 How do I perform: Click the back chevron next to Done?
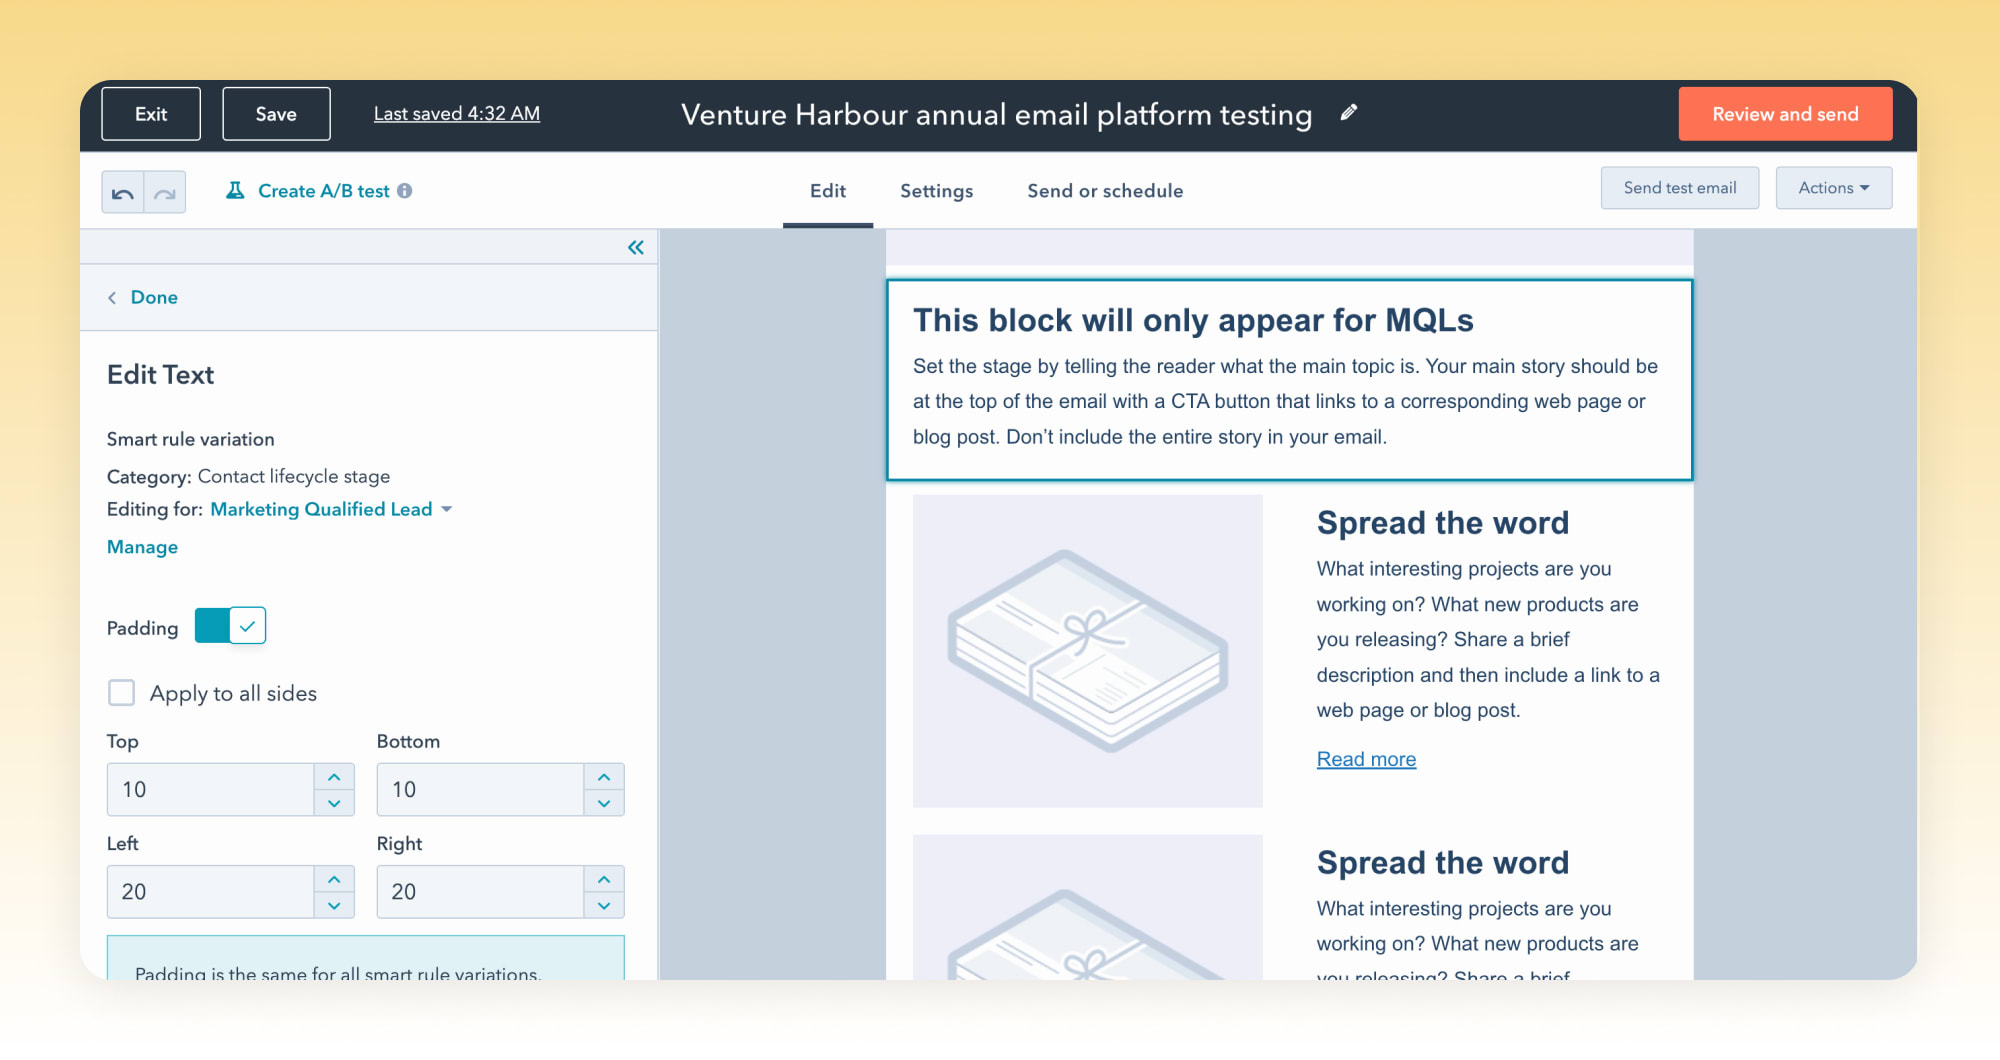tap(112, 297)
